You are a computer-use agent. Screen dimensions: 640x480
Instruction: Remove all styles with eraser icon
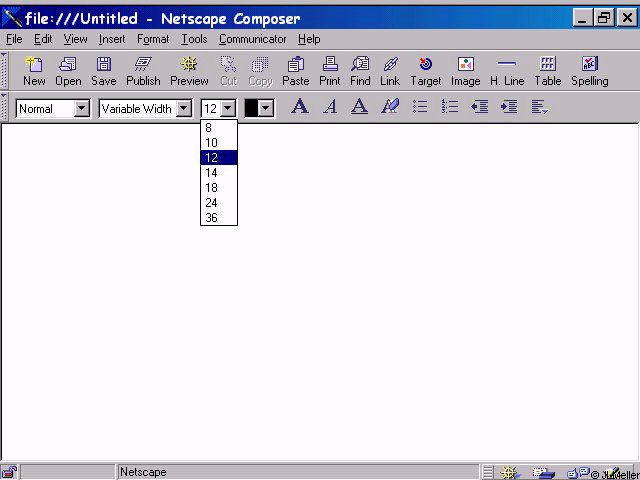390,107
